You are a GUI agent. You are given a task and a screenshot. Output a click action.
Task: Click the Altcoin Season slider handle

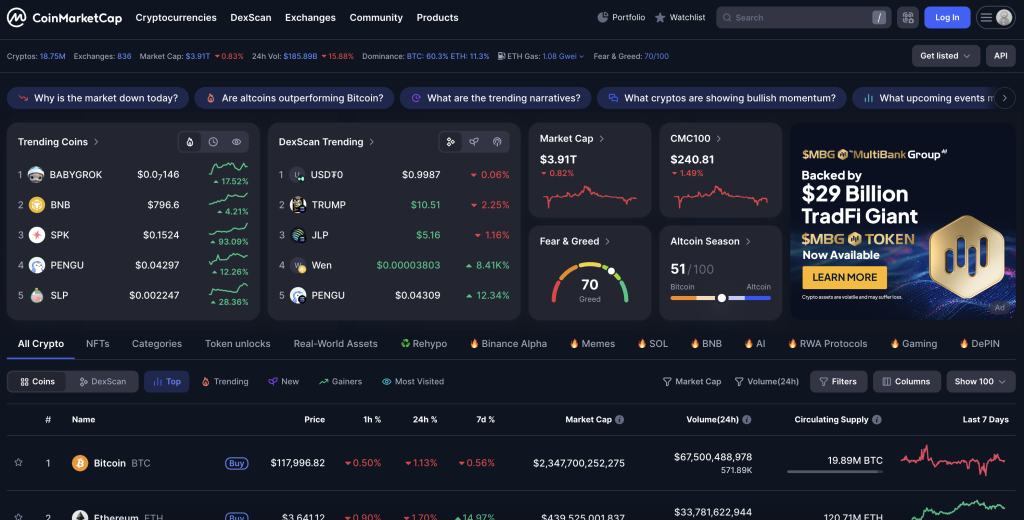click(x=722, y=298)
